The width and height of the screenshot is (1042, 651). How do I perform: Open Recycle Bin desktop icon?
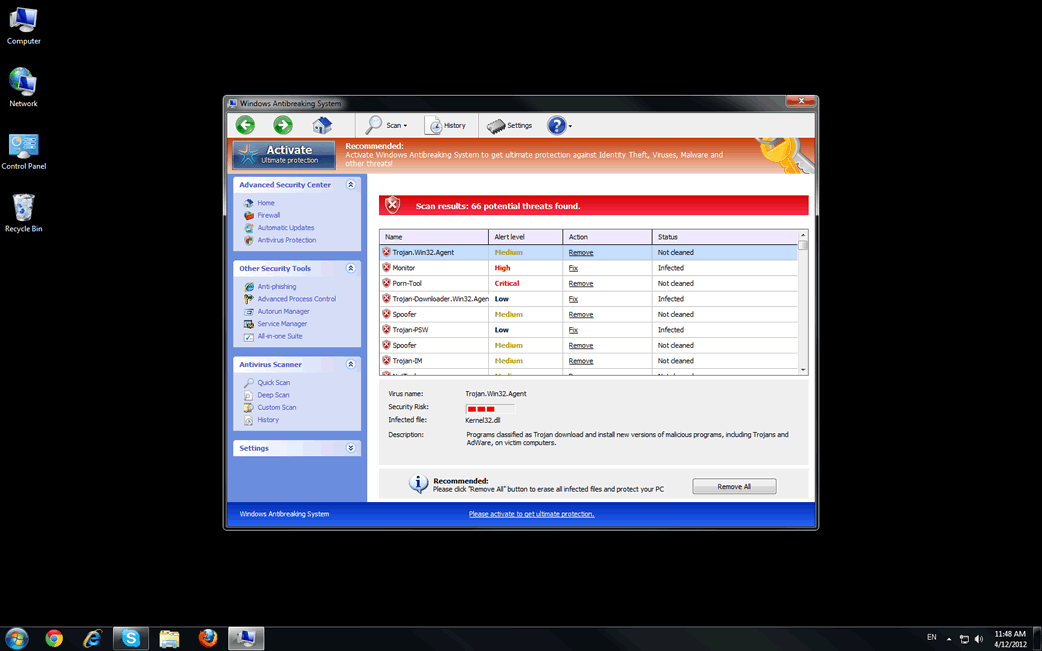pos(23,212)
